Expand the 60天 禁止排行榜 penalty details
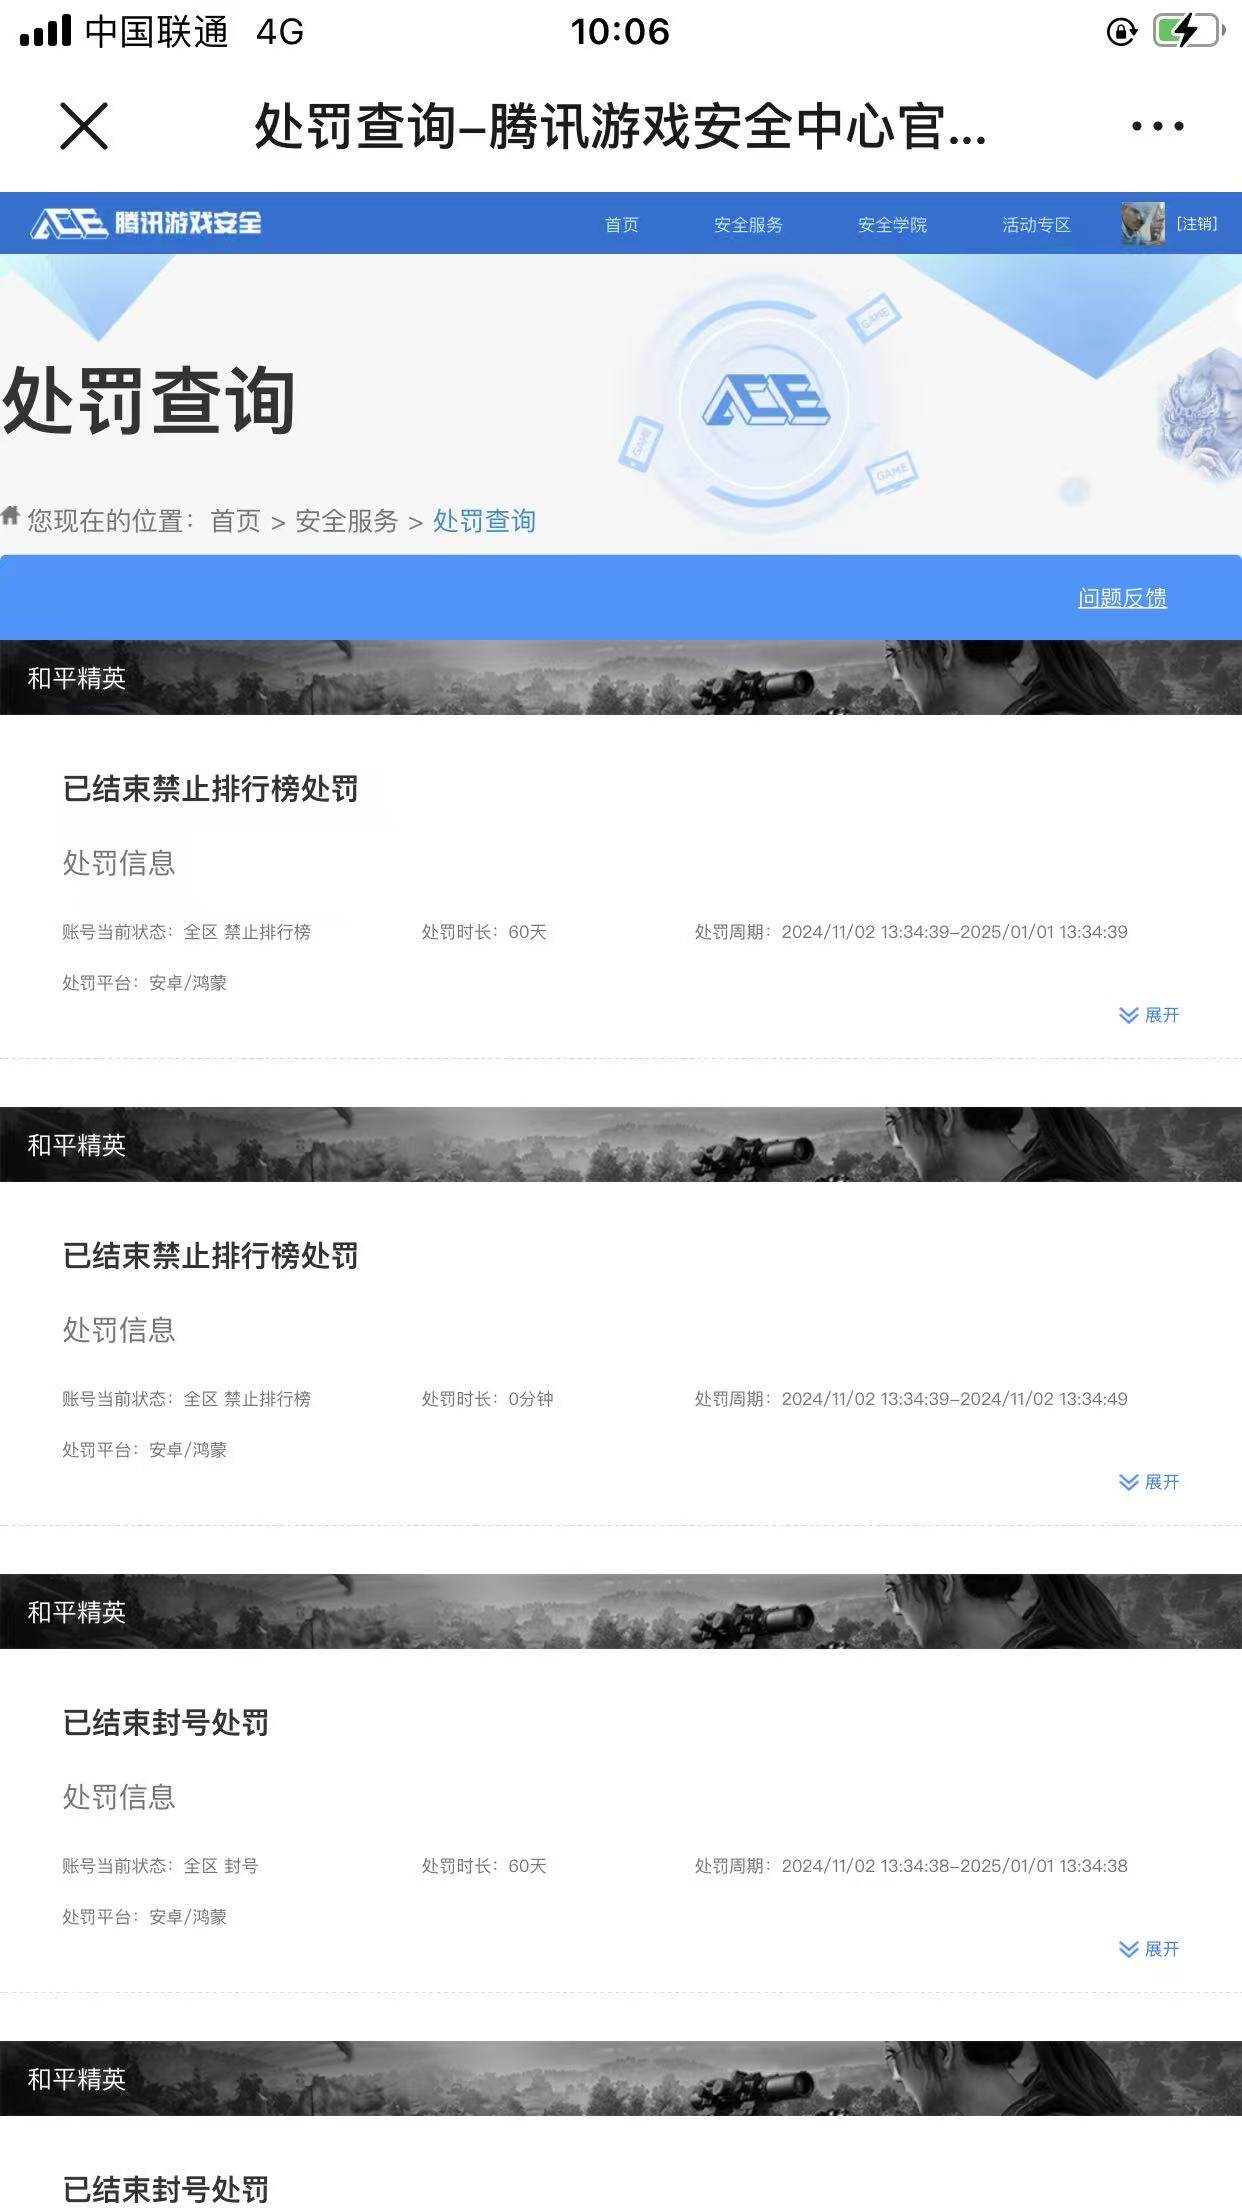The image size is (1242, 2208). [1149, 1015]
